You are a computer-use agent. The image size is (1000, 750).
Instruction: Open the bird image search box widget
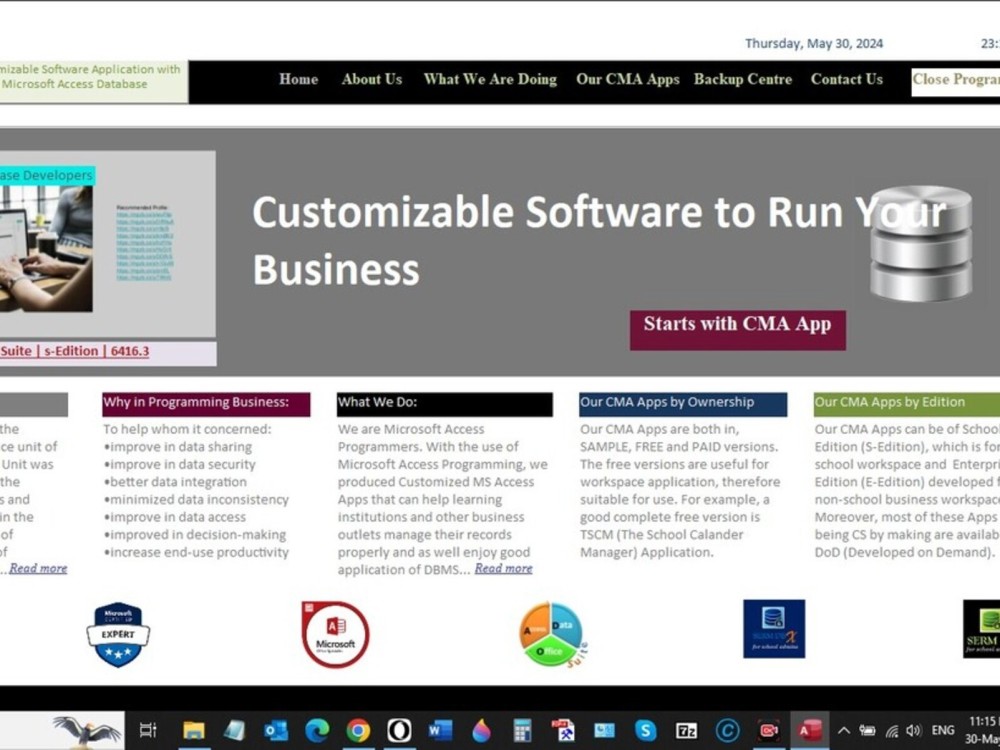[62, 731]
